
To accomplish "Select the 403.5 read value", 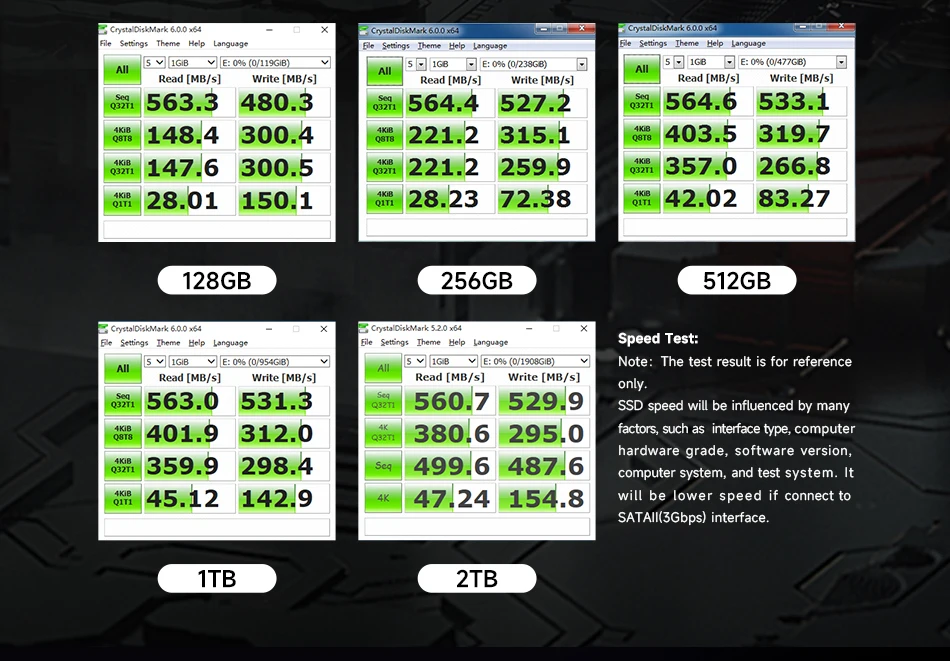I will pyautogui.click(x=708, y=134).
